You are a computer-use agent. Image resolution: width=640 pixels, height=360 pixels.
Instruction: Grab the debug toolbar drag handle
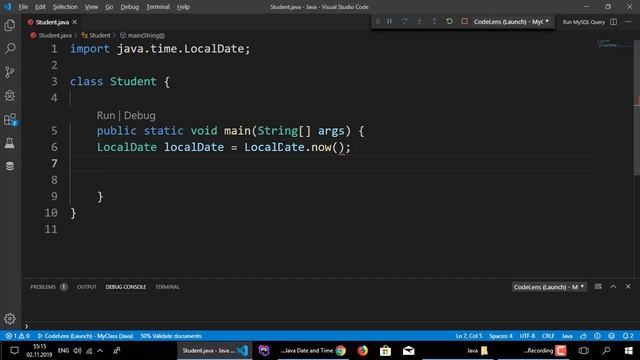[378, 21]
